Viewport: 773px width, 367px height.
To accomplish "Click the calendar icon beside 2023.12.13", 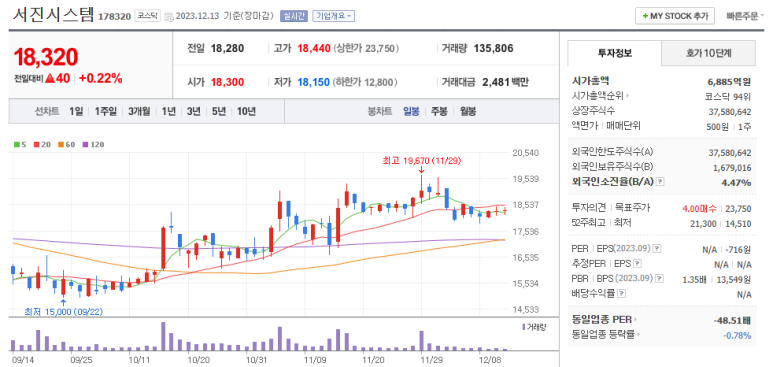I will (x=168, y=16).
